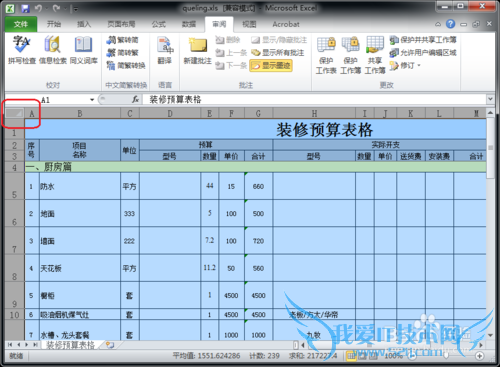
Task: Go to Next comment (下一条)
Action: (x=231, y=65)
